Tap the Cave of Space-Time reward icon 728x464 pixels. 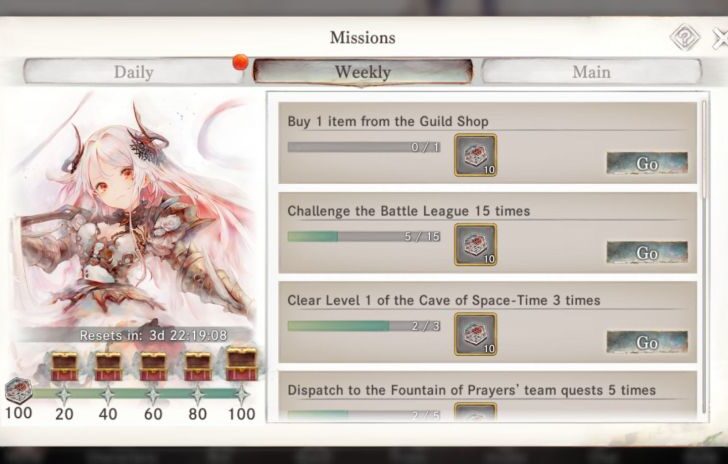click(x=475, y=334)
